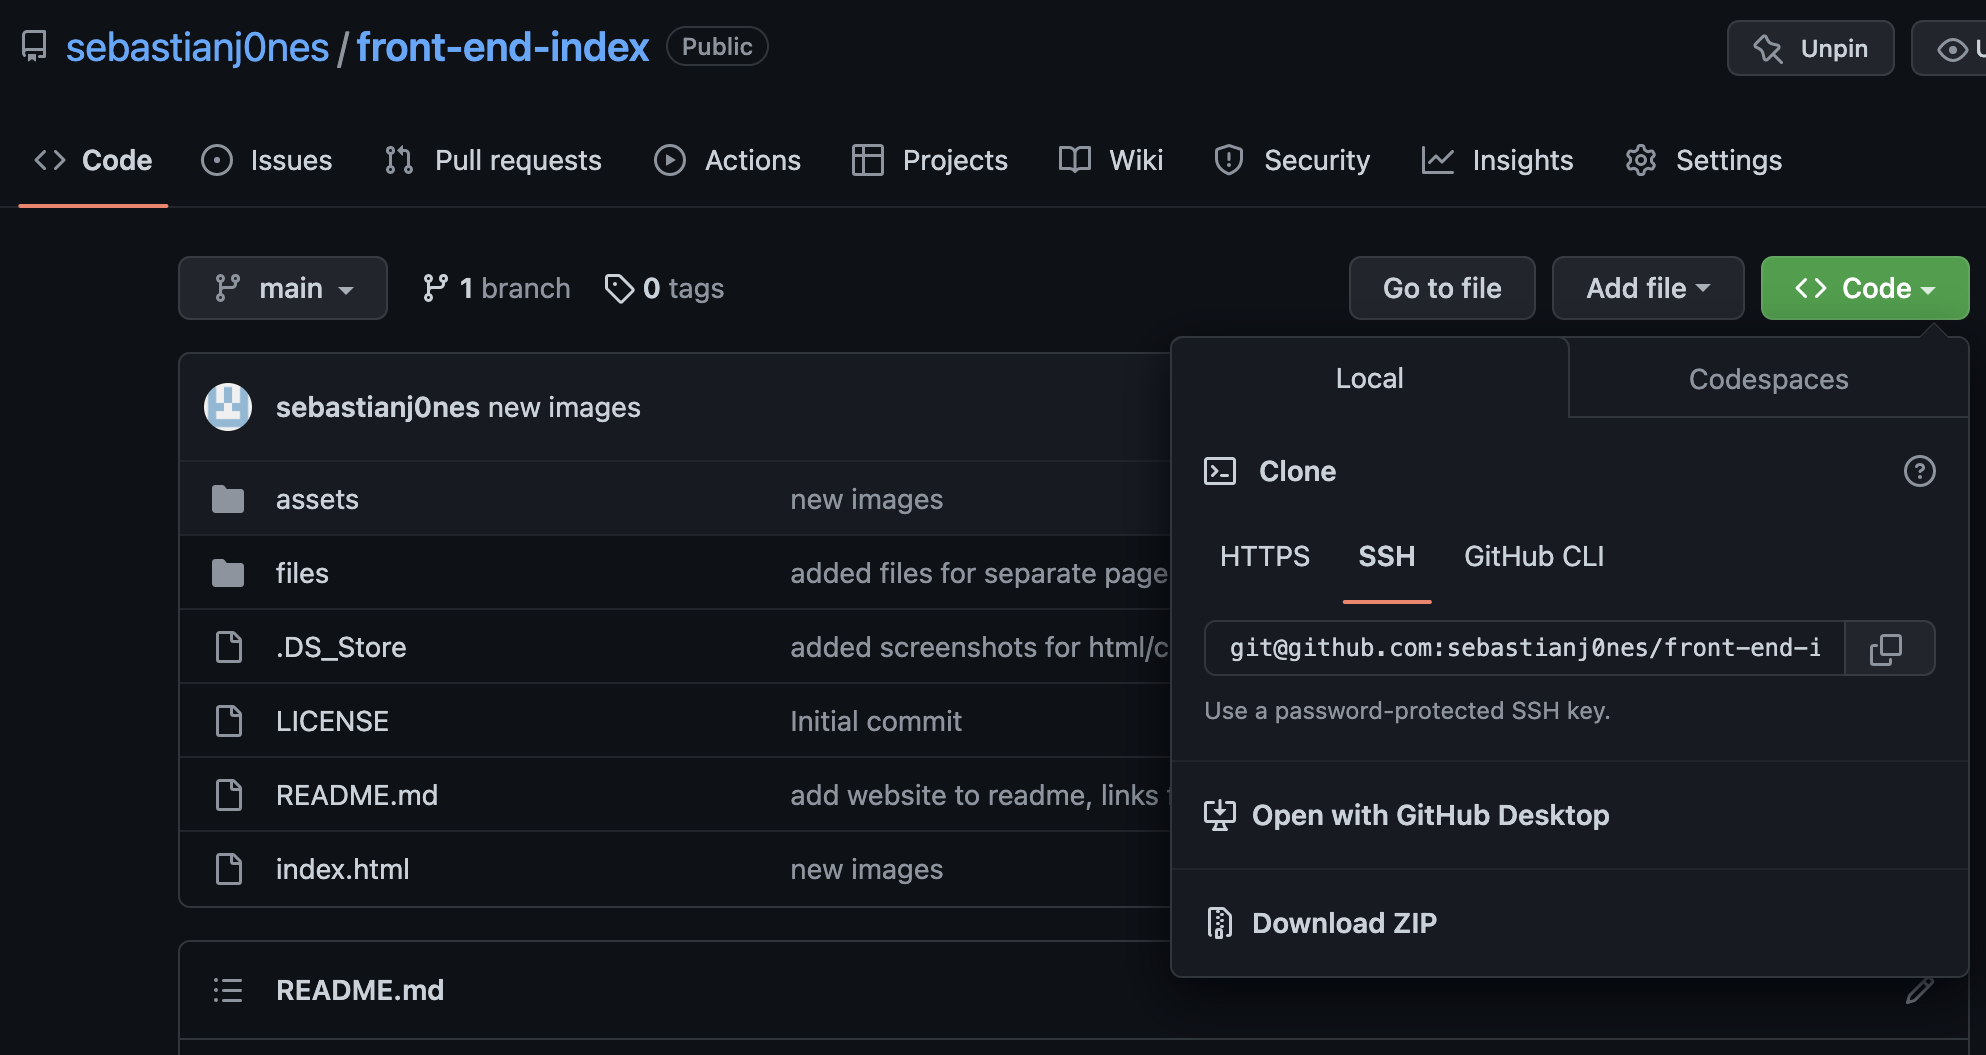Click the README.md heading in the readme panel

pyautogui.click(x=360, y=990)
